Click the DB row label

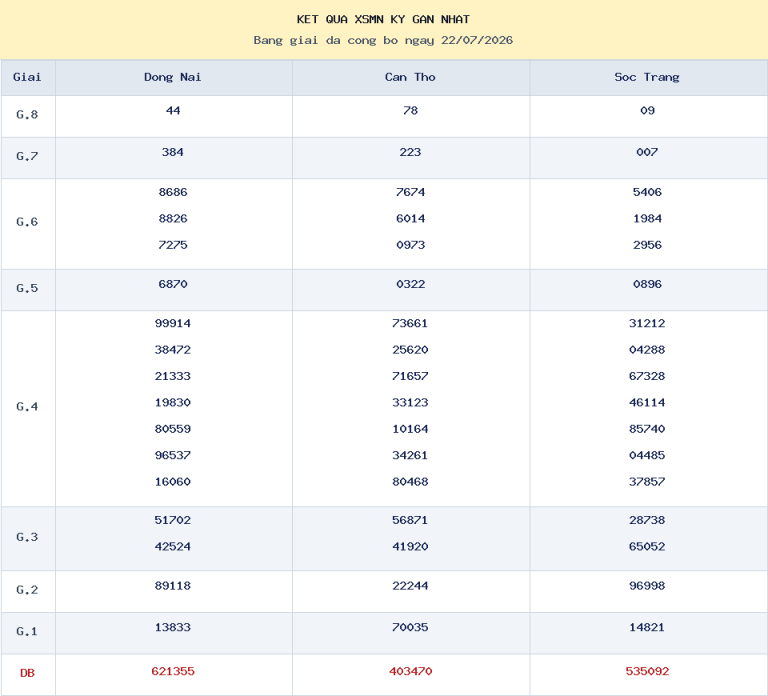click(27, 673)
